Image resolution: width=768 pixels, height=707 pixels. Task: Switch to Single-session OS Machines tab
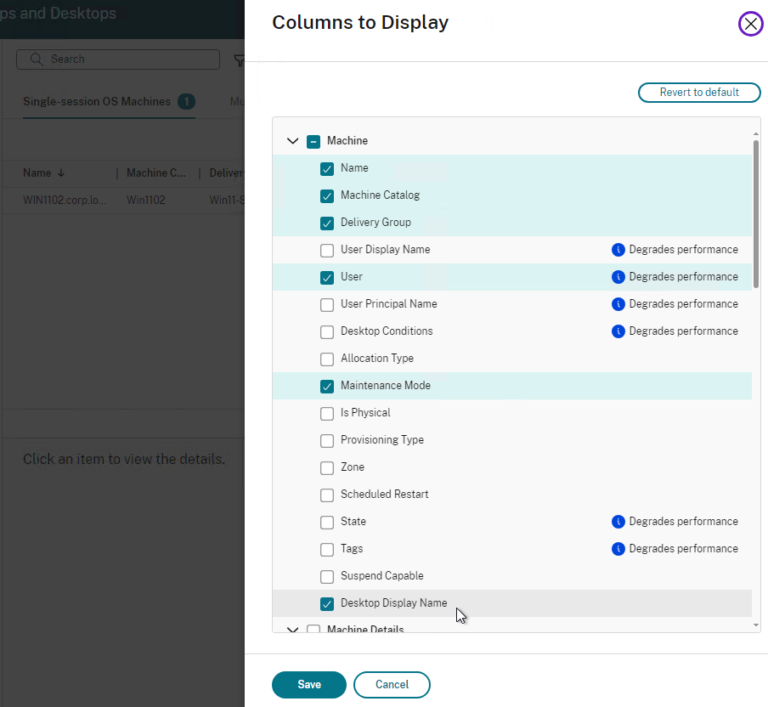coord(99,102)
